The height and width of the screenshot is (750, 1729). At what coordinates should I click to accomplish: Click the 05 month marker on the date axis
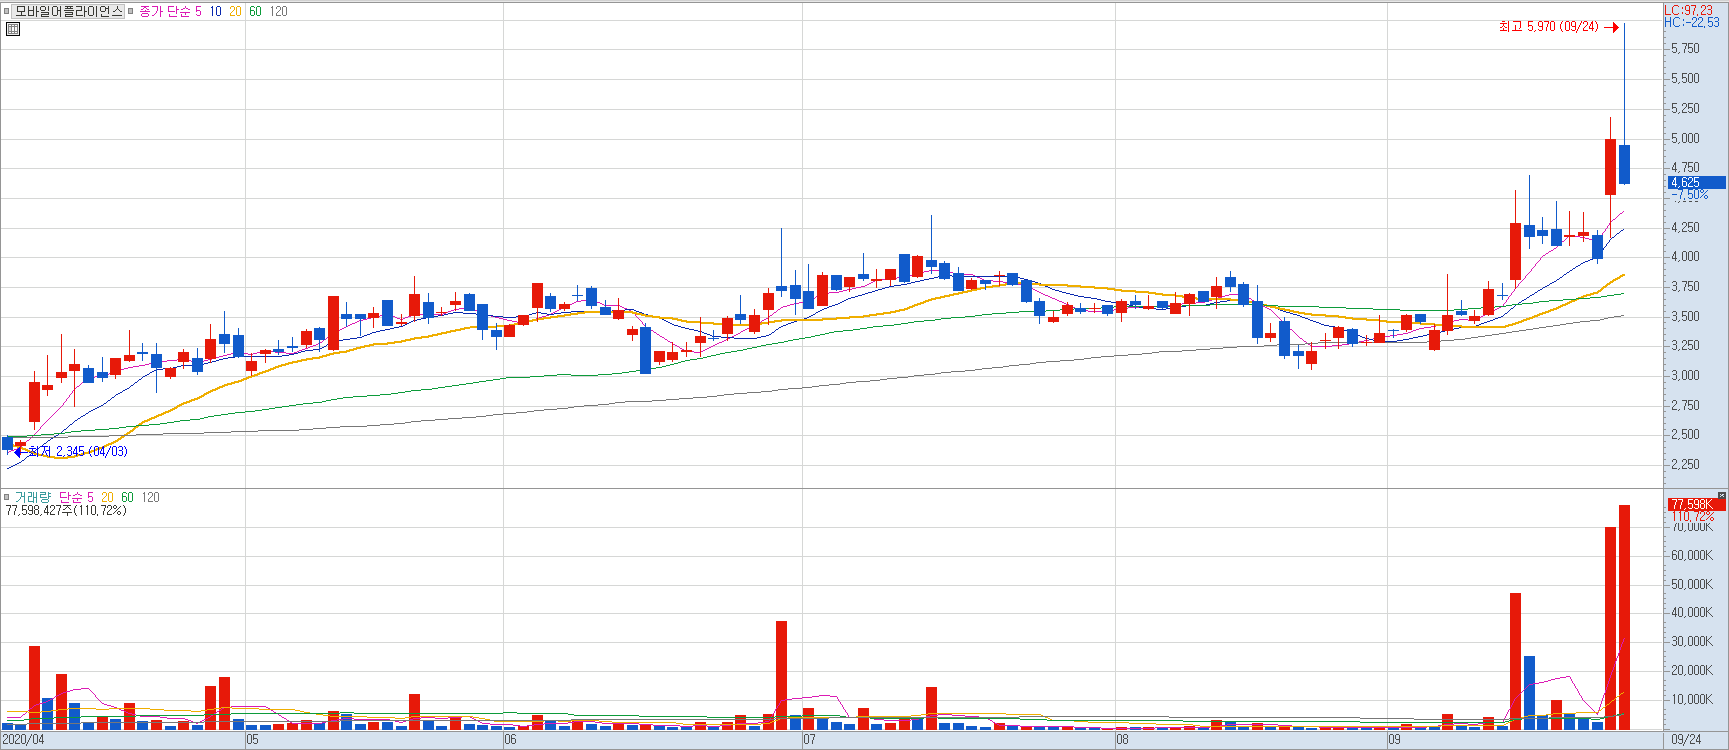(x=252, y=740)
